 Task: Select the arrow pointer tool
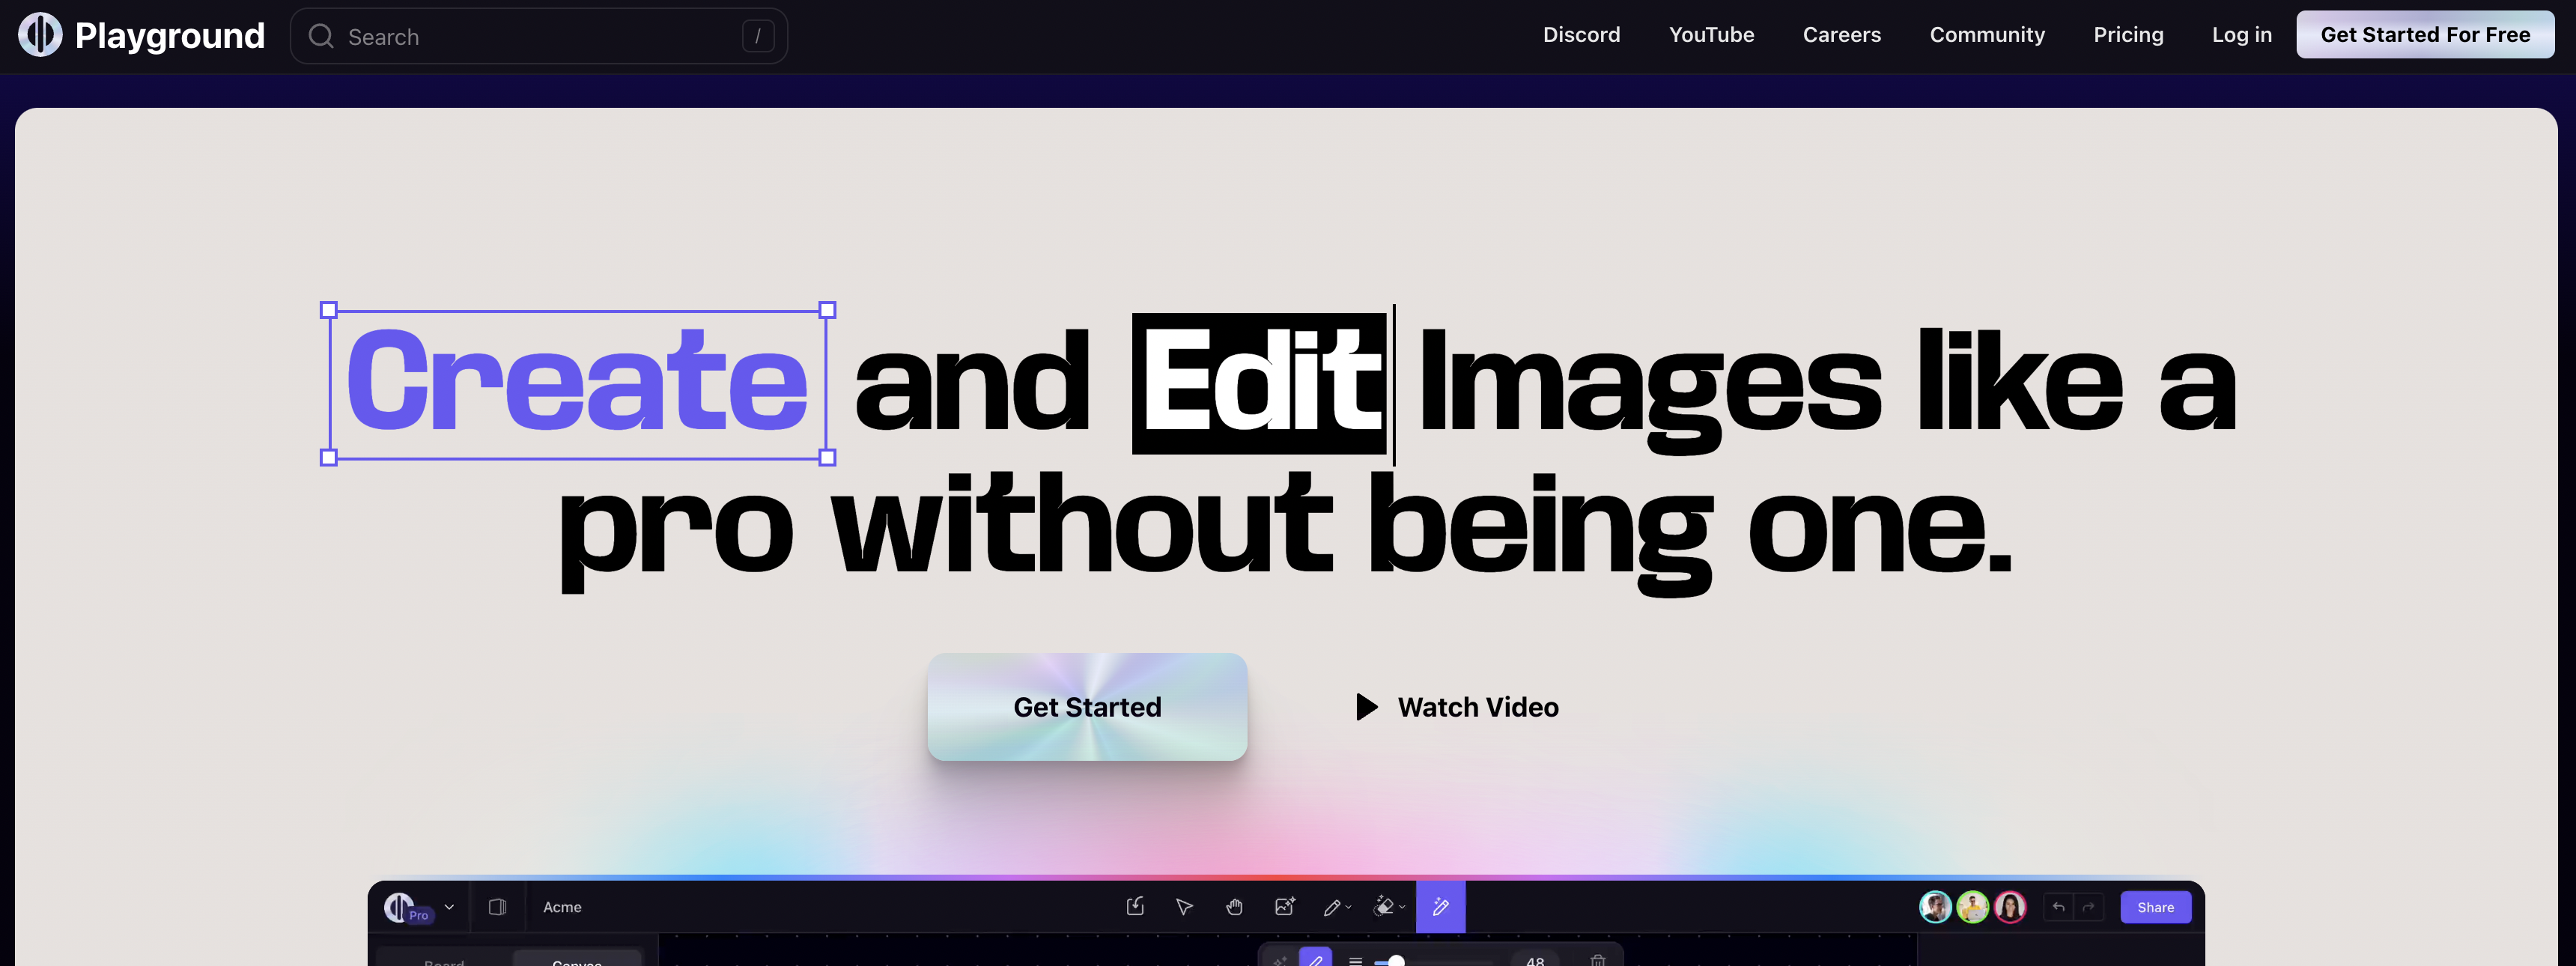pos(1184,907)
